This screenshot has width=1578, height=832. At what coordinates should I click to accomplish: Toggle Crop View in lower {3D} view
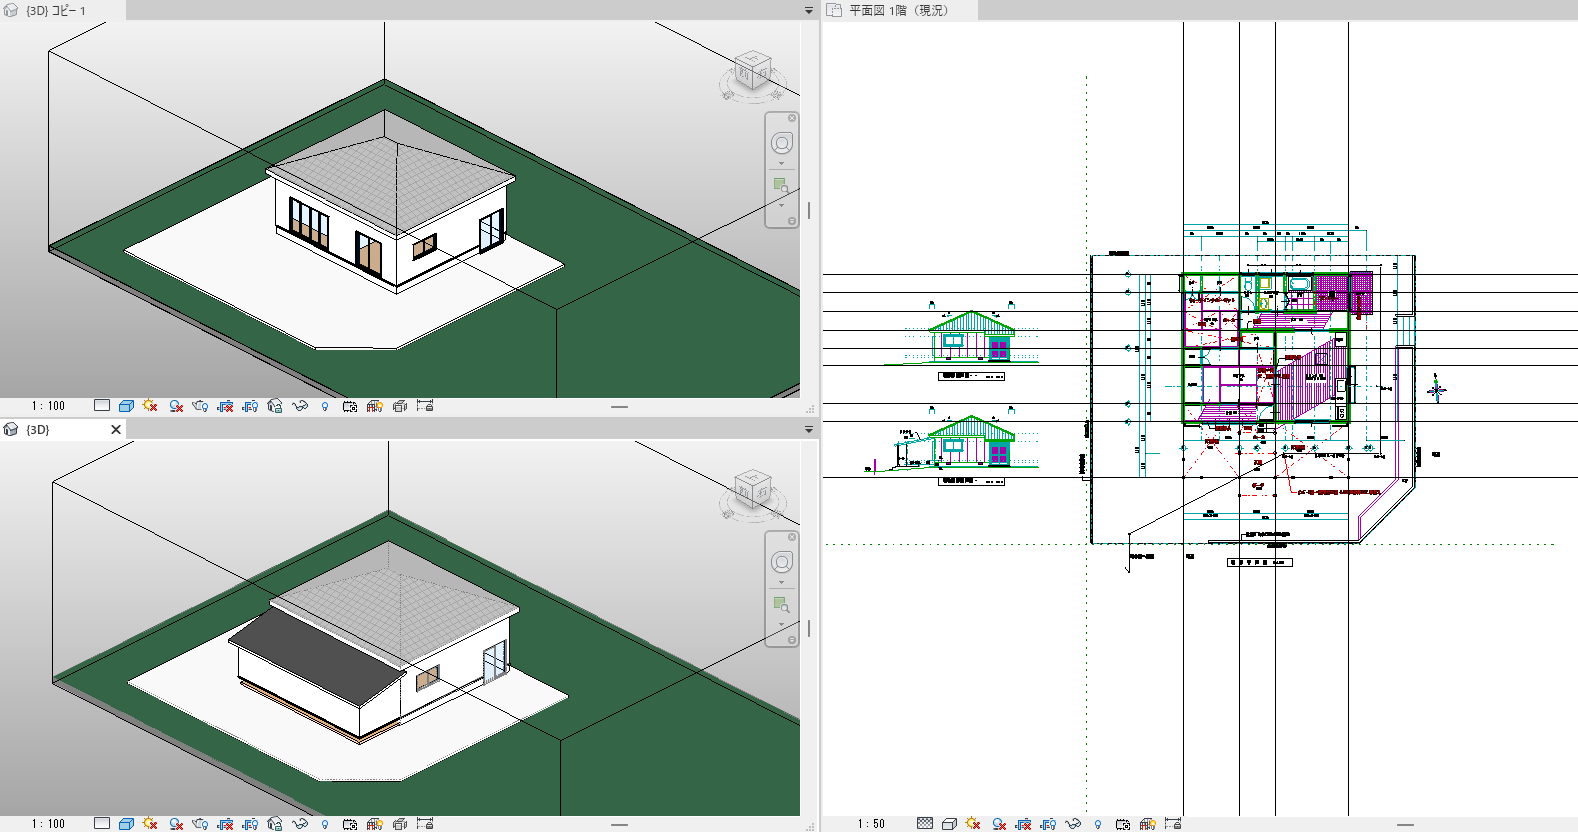(226, 824)
